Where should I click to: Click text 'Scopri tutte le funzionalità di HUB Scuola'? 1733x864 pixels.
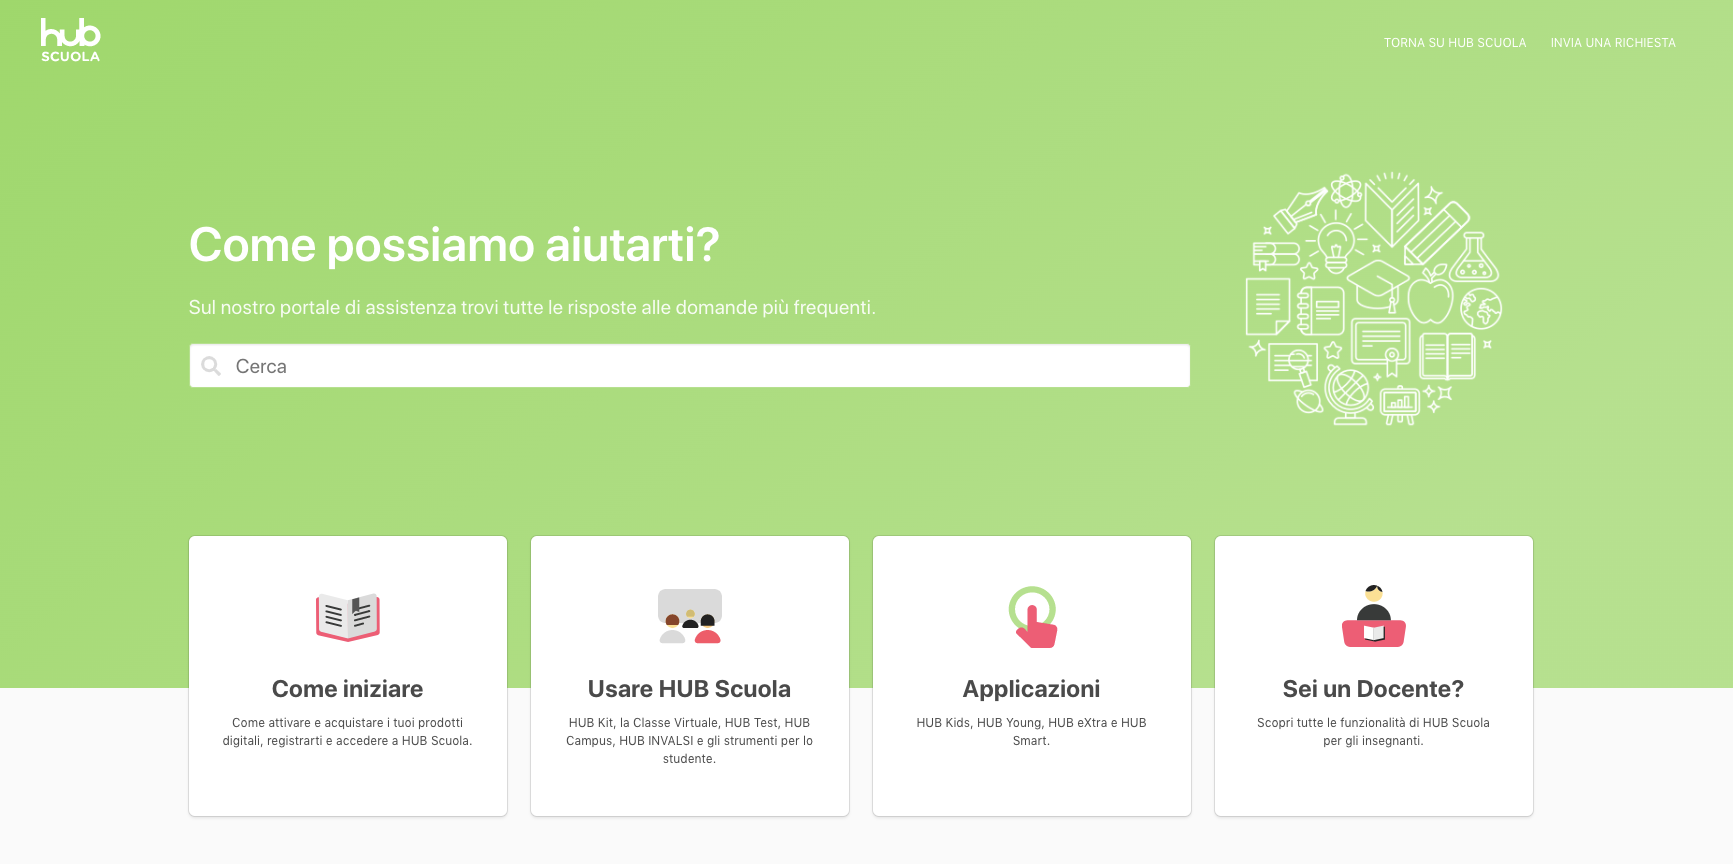click(1373, 723)
